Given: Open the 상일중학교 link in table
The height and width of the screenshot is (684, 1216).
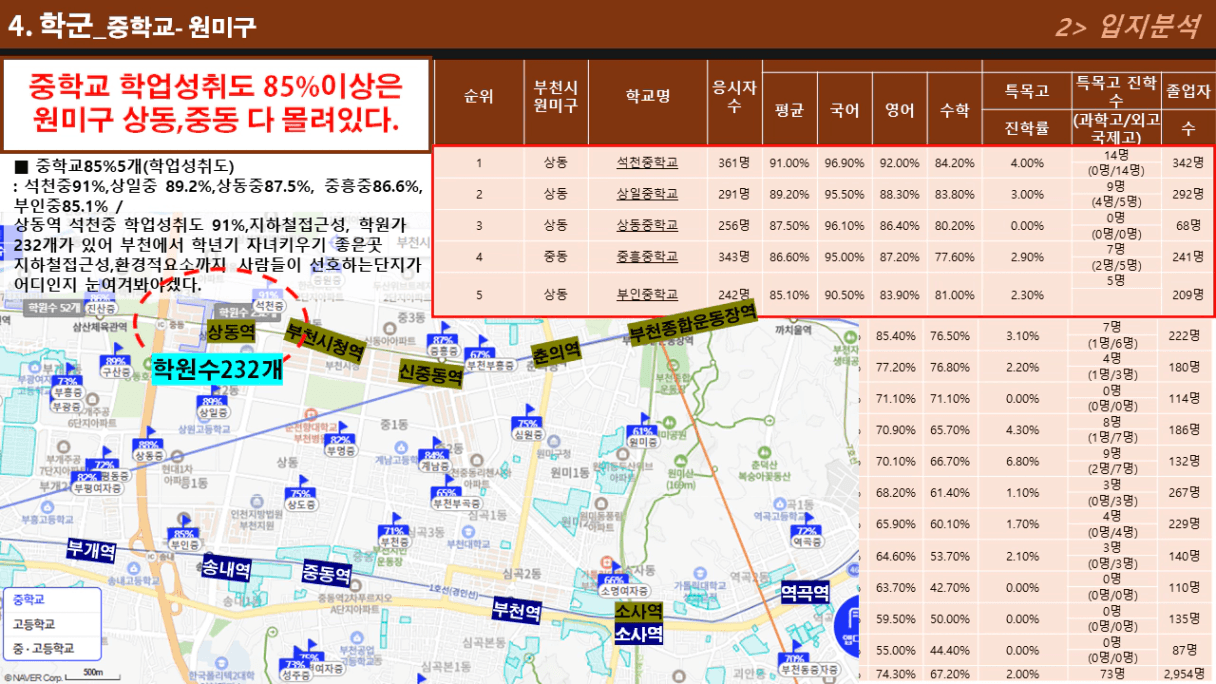Looking at the screenshot, I should [x=647, y=194].
